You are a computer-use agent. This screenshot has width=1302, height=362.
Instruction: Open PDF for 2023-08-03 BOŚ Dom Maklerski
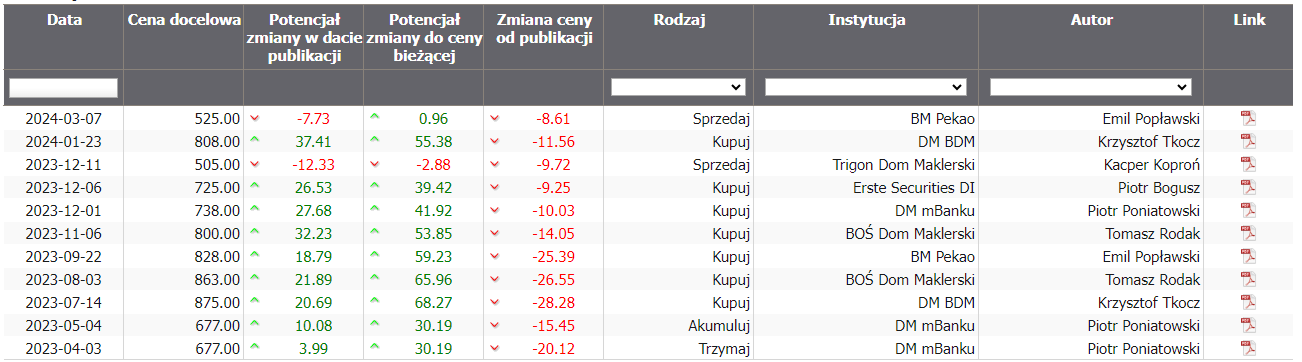coord(1248,279)
